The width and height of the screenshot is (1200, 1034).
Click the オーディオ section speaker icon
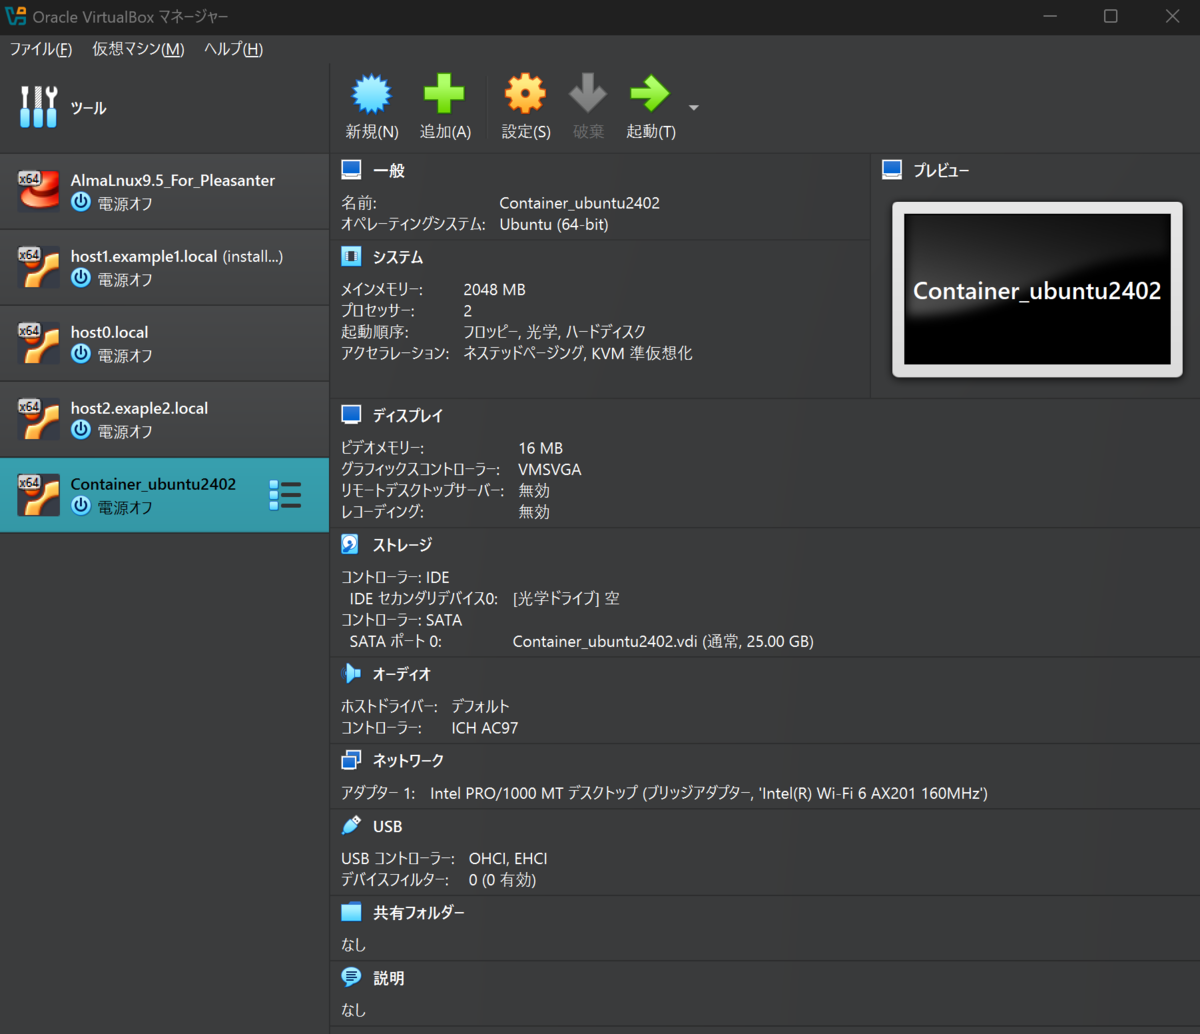(351, 674)
